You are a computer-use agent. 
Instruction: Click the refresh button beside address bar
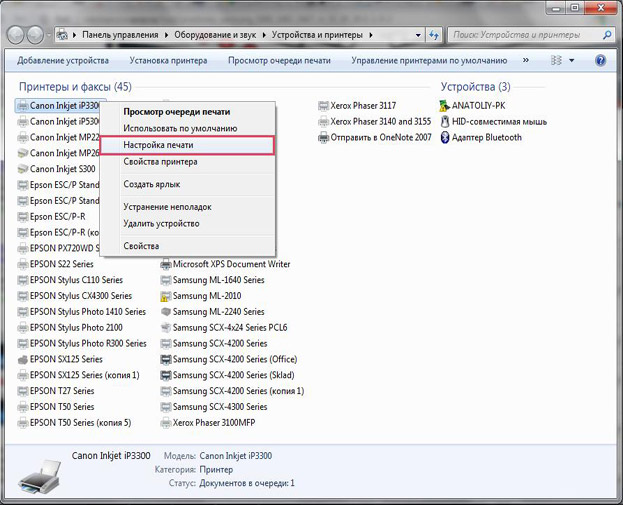(434, 35)
